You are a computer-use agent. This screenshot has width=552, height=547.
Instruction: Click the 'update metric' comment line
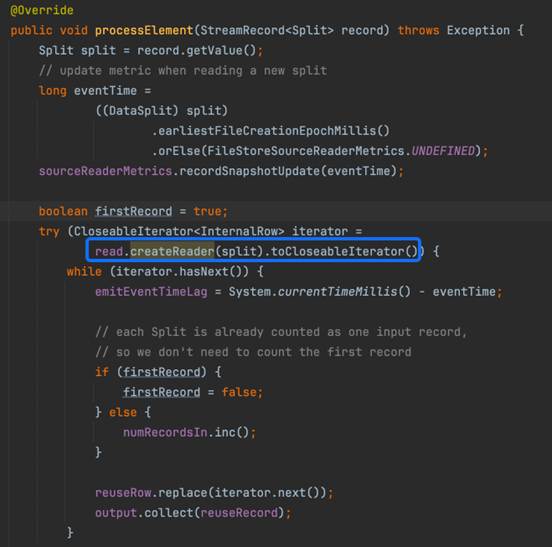pos(183,71)
